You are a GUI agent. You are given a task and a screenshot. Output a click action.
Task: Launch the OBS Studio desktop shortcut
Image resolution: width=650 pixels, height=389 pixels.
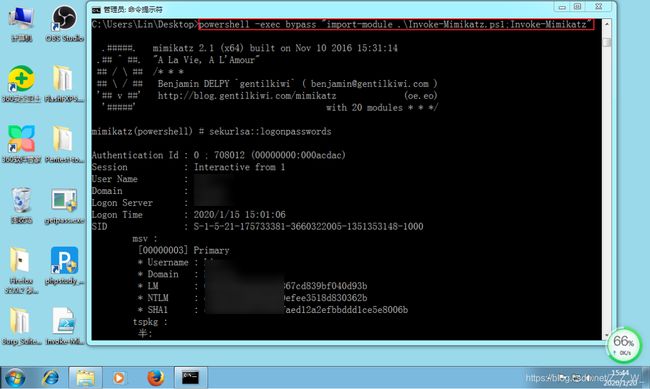click(x=65, y=24)
